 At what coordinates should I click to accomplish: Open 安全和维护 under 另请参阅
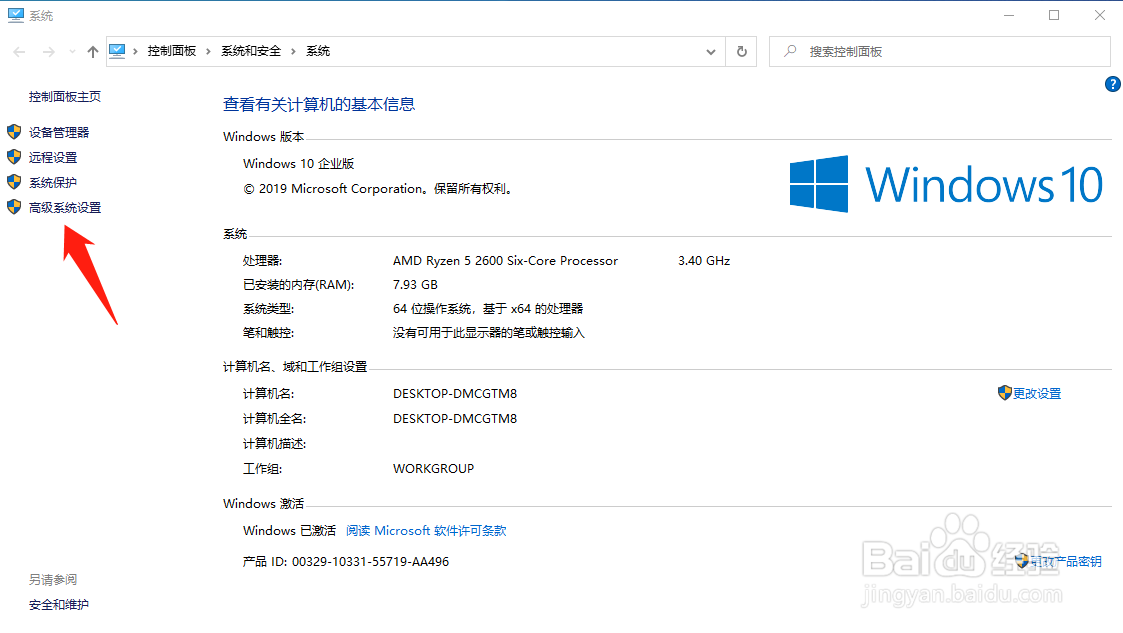point(59,605)
